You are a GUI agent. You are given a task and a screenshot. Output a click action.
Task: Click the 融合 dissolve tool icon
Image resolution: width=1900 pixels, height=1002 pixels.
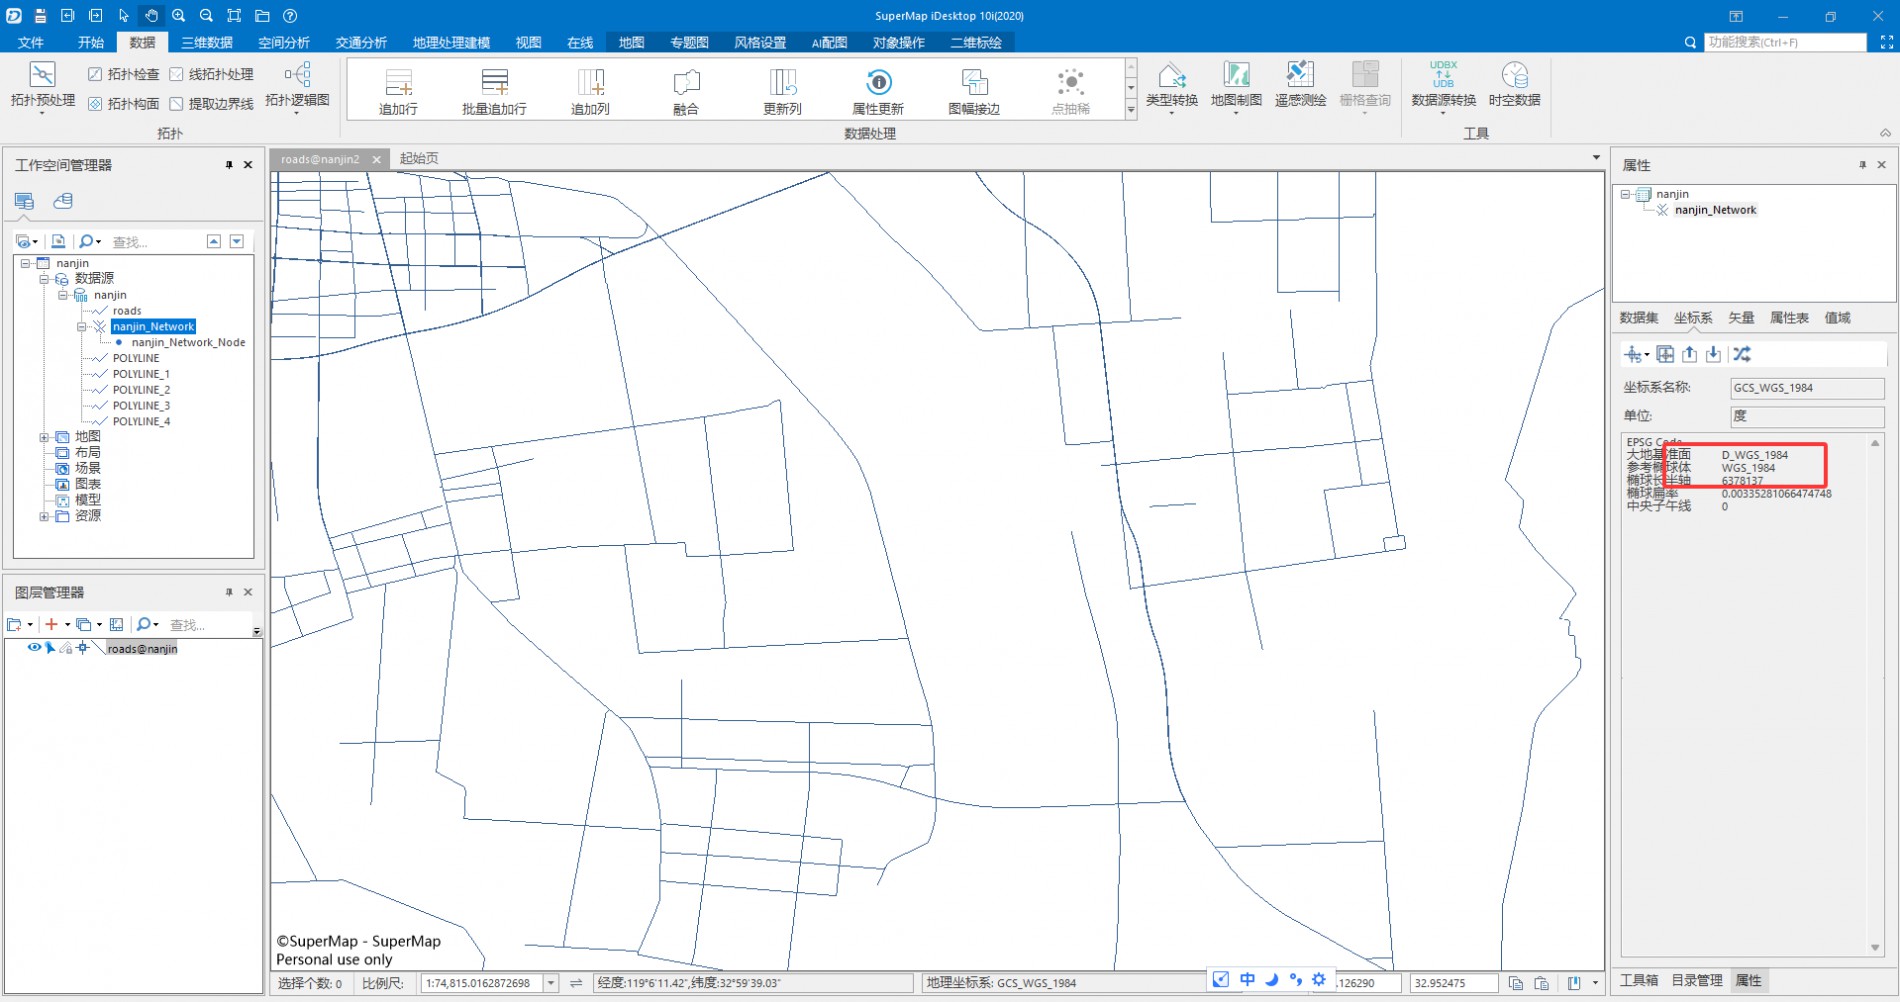(686, 83)
